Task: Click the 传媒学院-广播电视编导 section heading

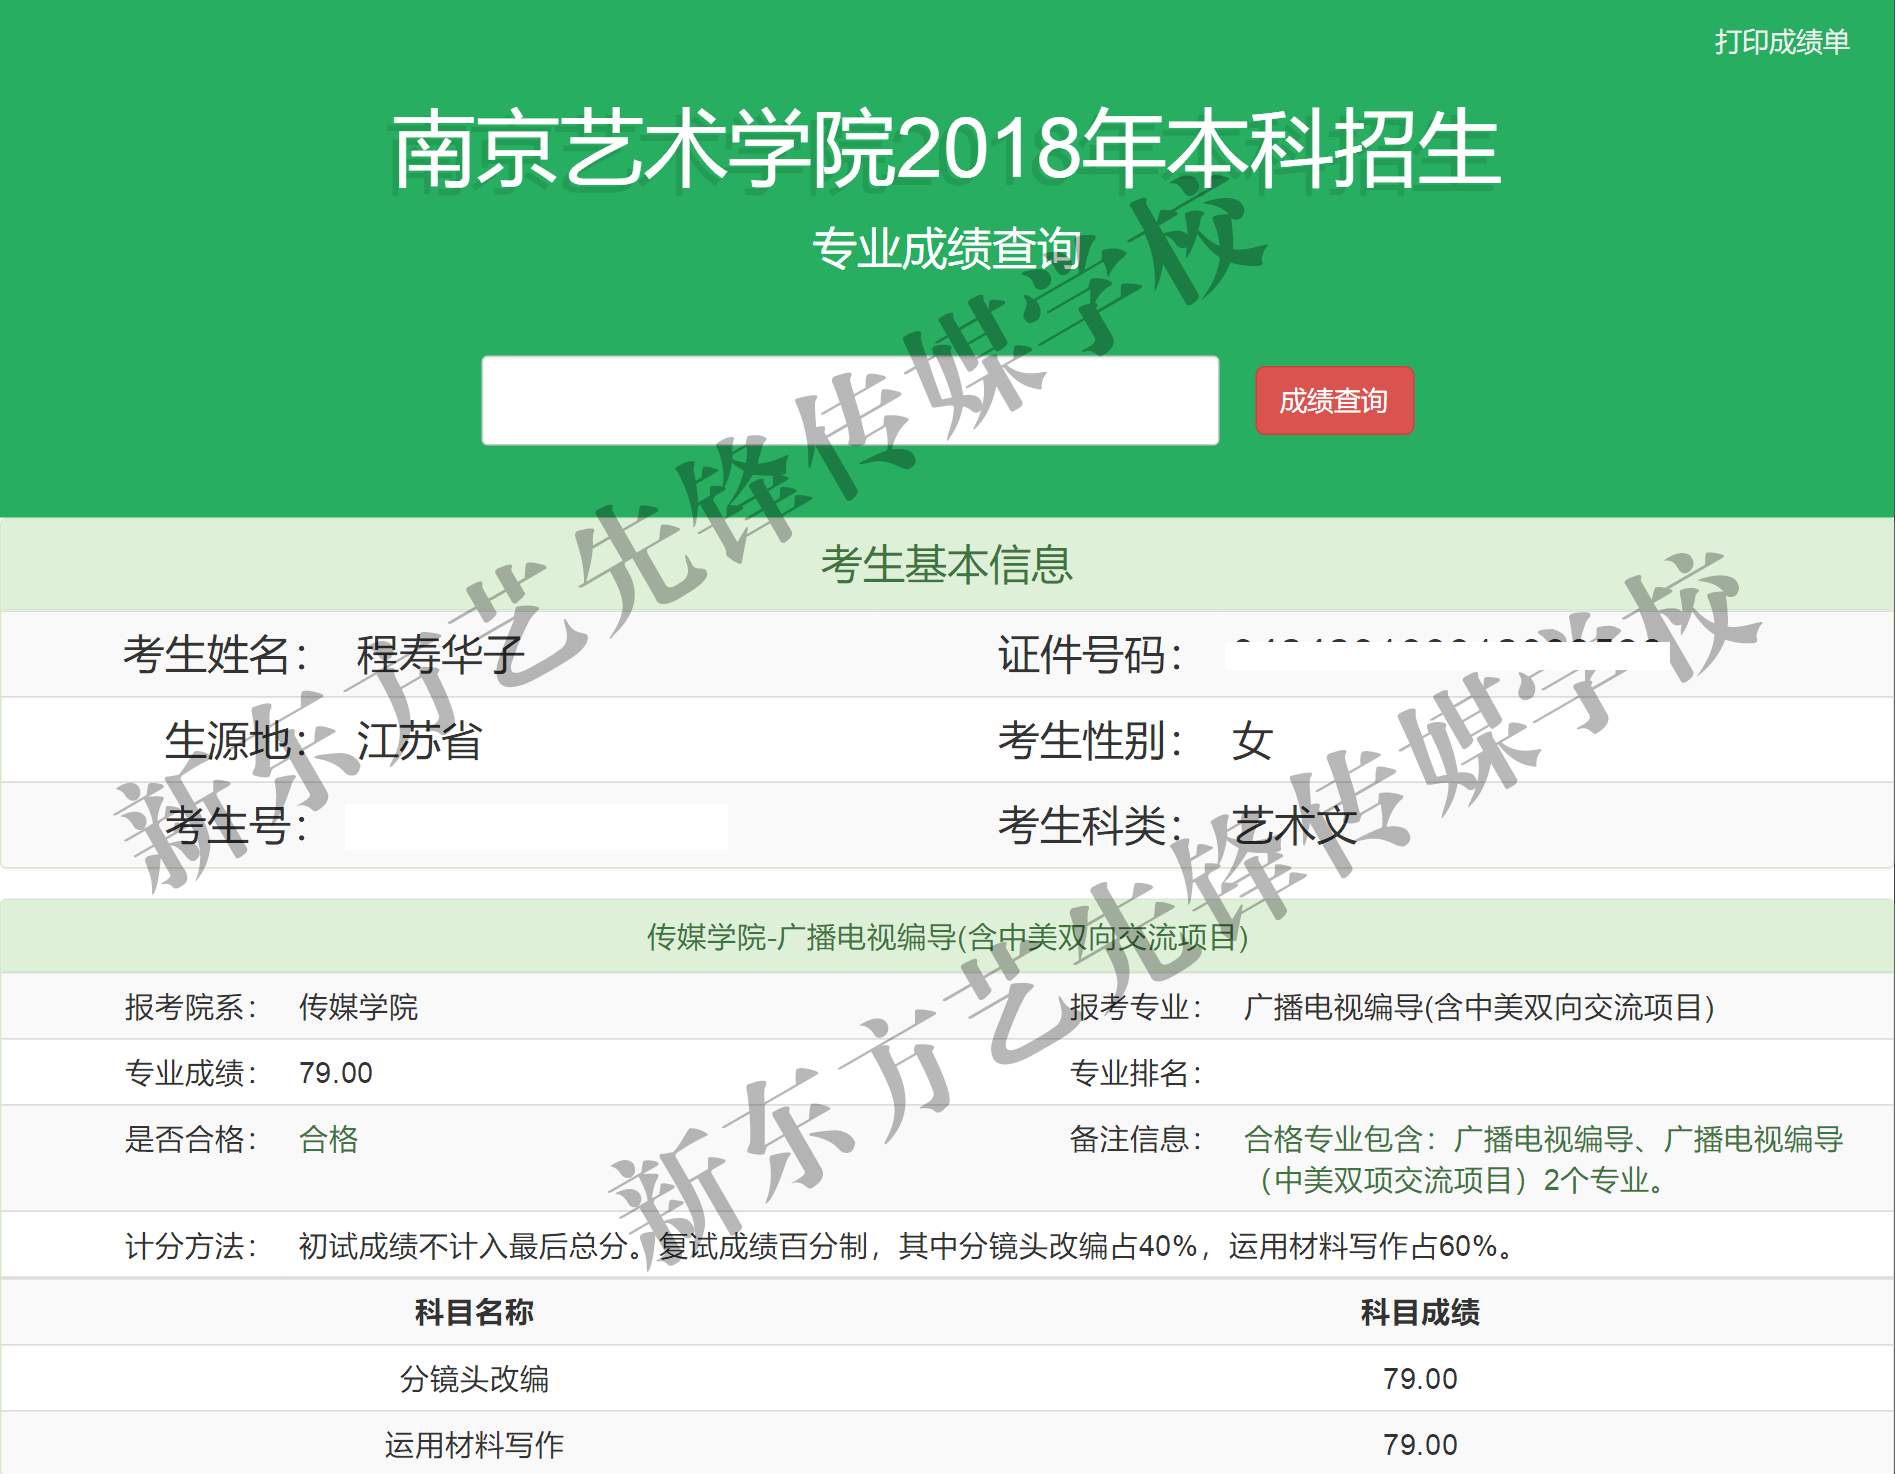Action: click(947, 937)
